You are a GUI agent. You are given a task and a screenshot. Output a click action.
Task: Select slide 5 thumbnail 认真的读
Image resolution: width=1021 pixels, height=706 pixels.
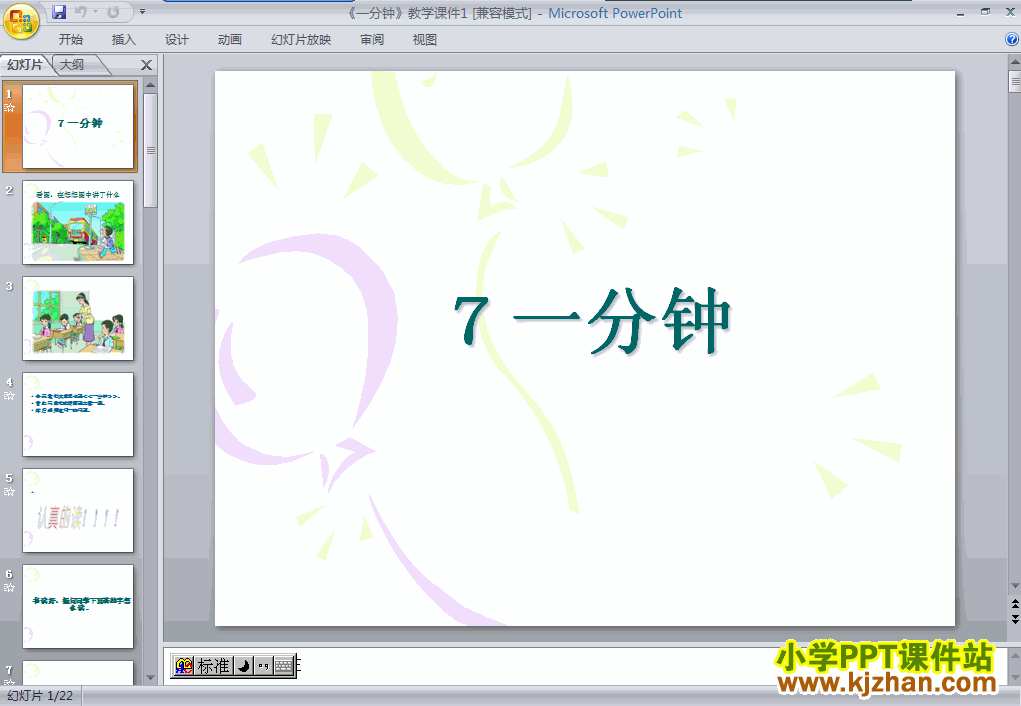click(78, 510)
